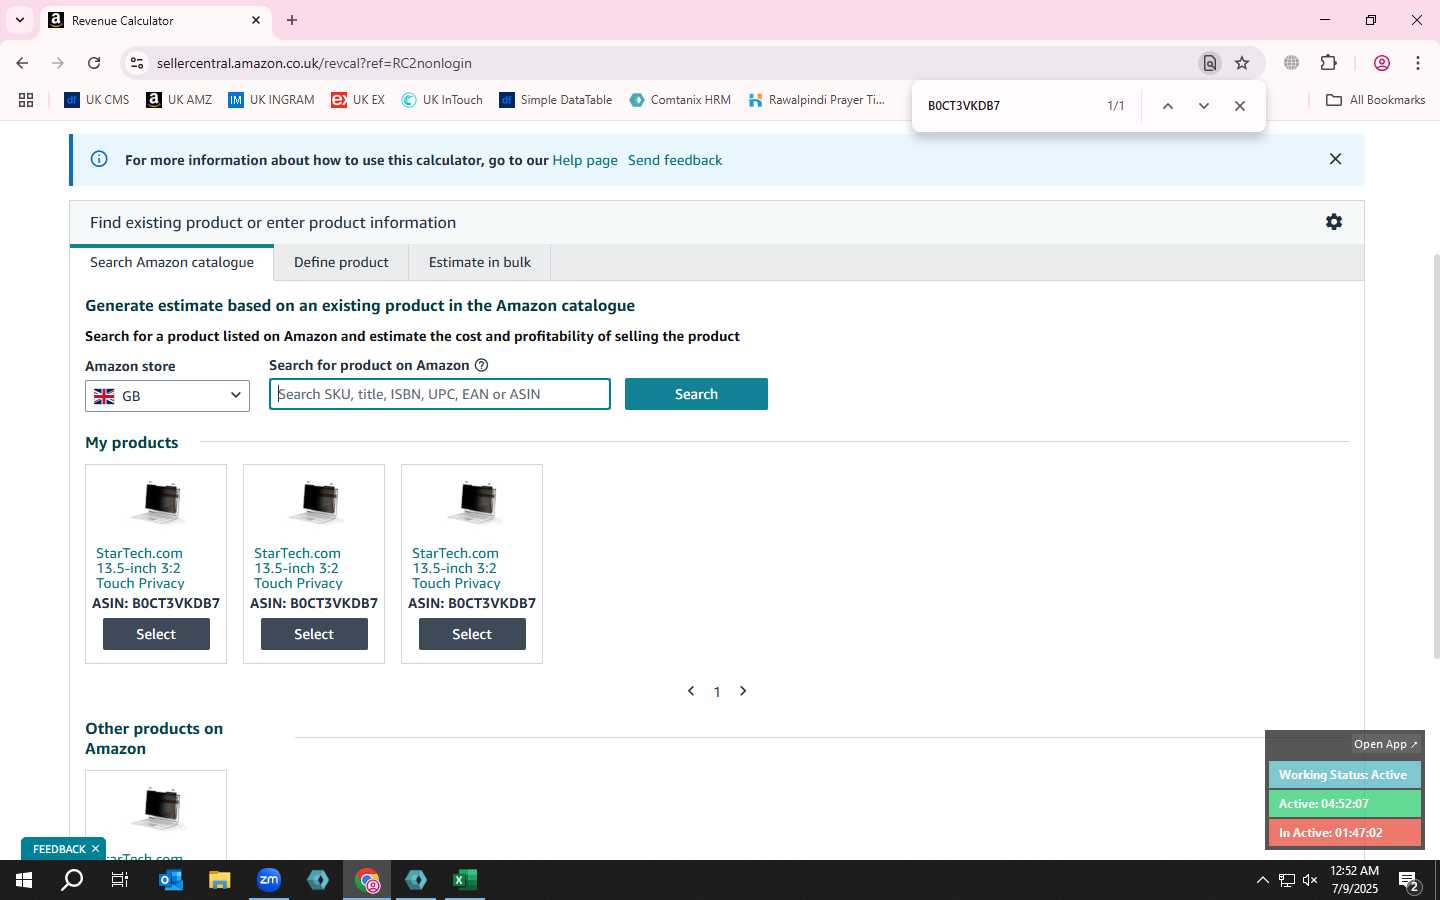Click thumbnail under Other products on Amazon
This screenshot has width=1440, height=900.
pyautogui.click(x=158, y=809)
